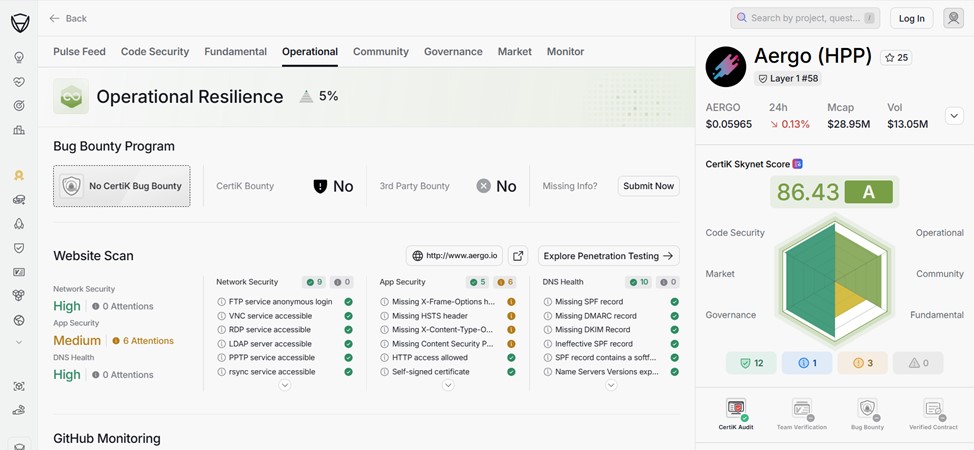This screenshot has height=450, width=974.
Task: Select the CertiK Audit badge icon
Action: (736, 409)
